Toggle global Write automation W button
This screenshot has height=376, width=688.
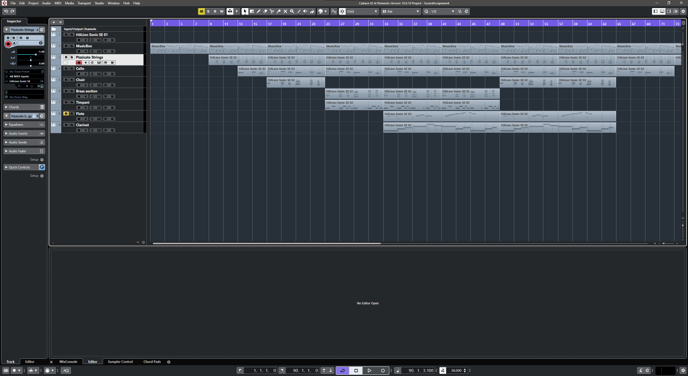[x=222, y=11]
